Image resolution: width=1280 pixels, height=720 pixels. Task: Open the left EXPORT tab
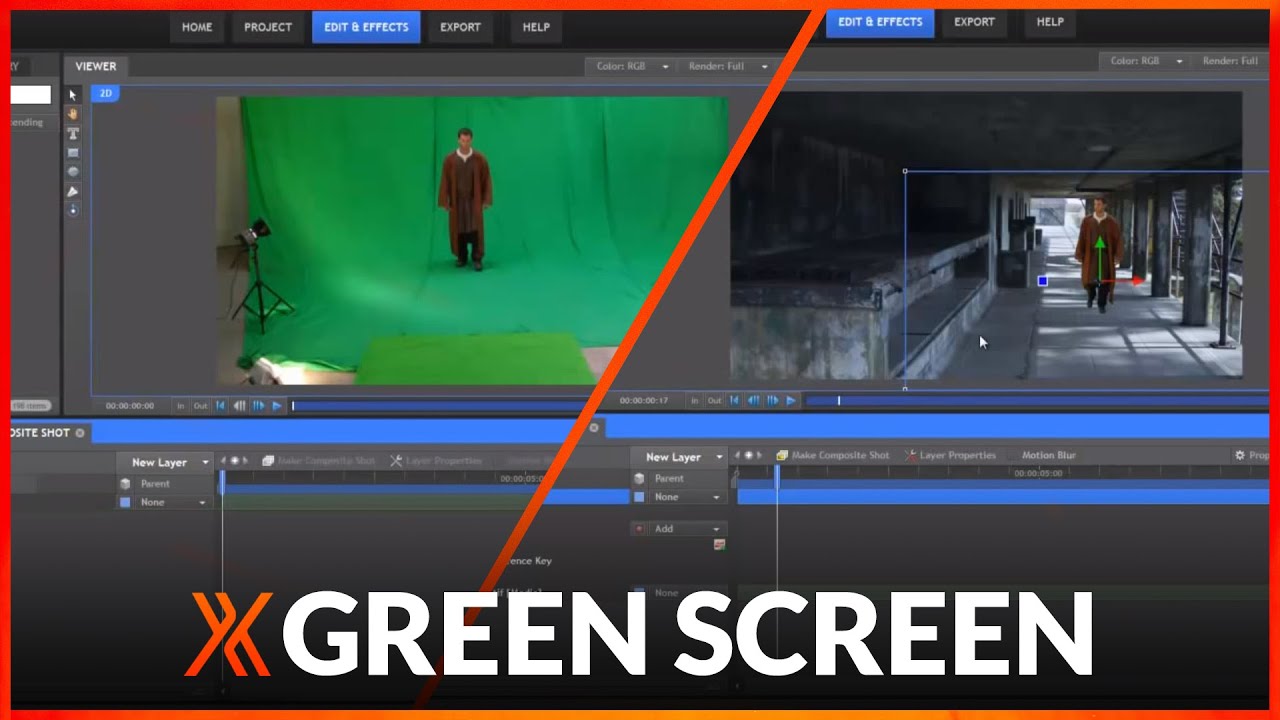click(x=460, y=27)
